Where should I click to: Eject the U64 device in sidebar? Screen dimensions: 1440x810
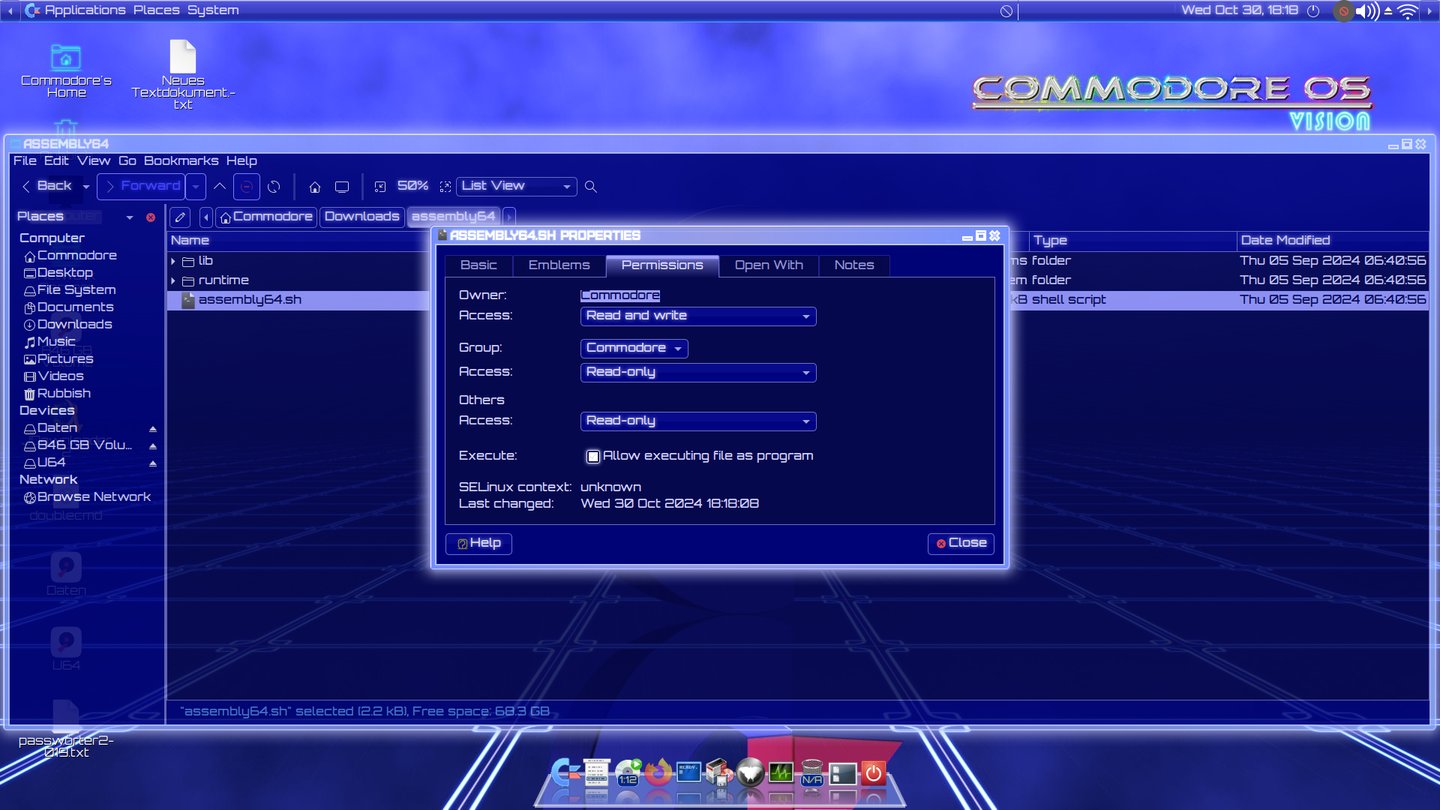pyautogui.click(x=153, y=463)
